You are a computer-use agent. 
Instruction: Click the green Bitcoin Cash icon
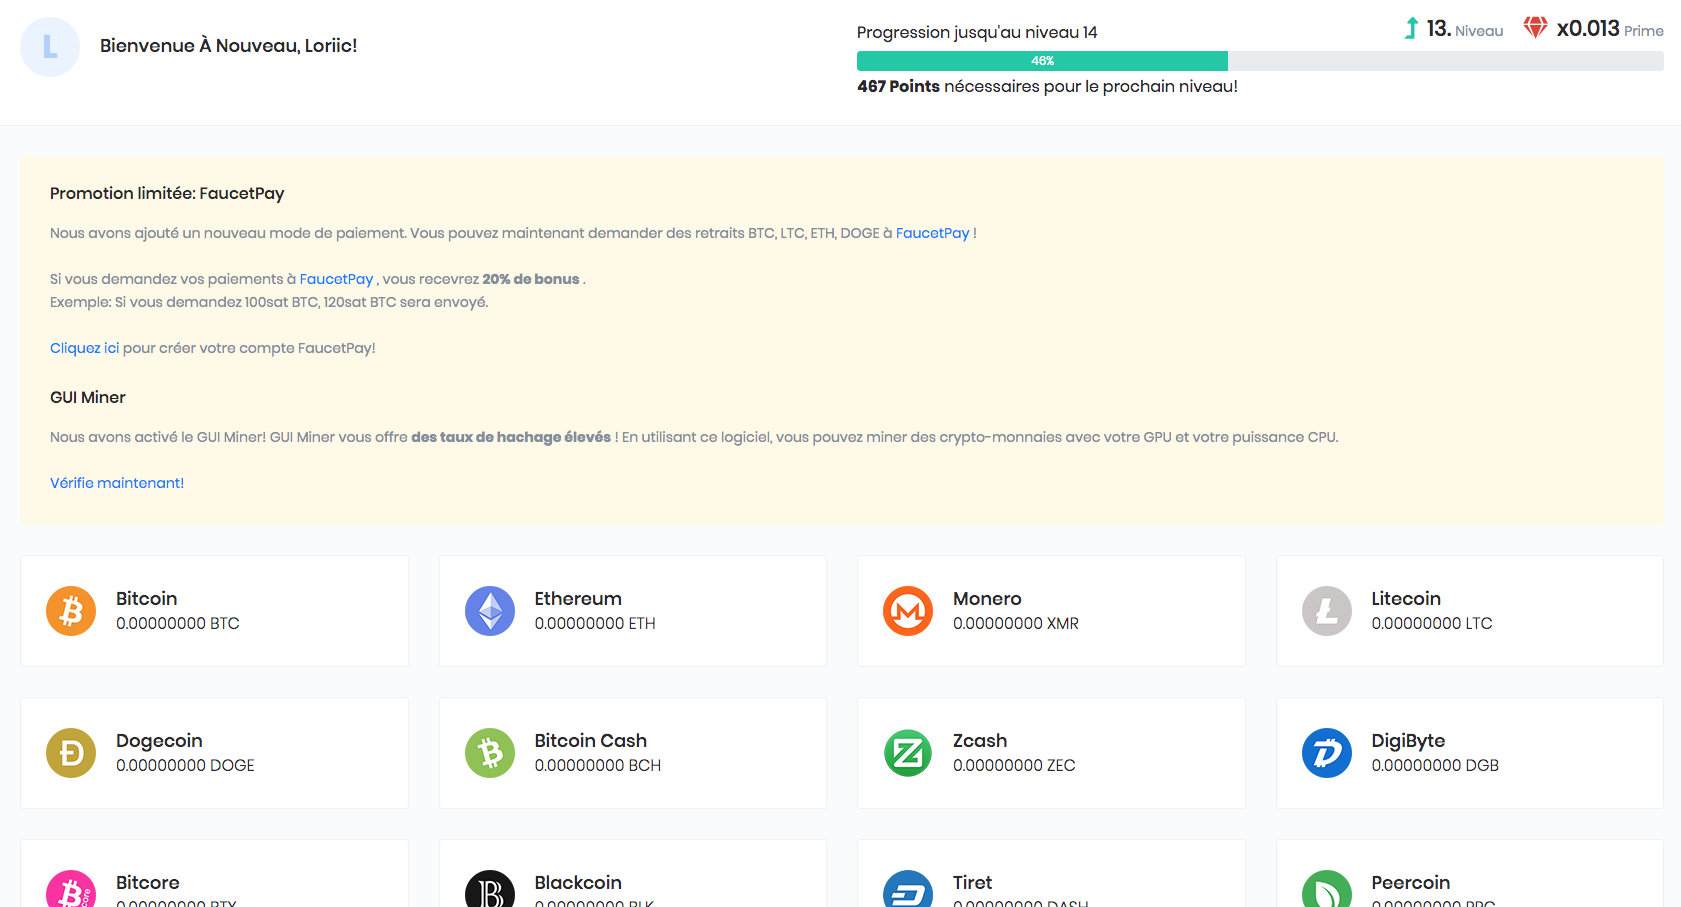pyautogui.click(x=490, y=753)
